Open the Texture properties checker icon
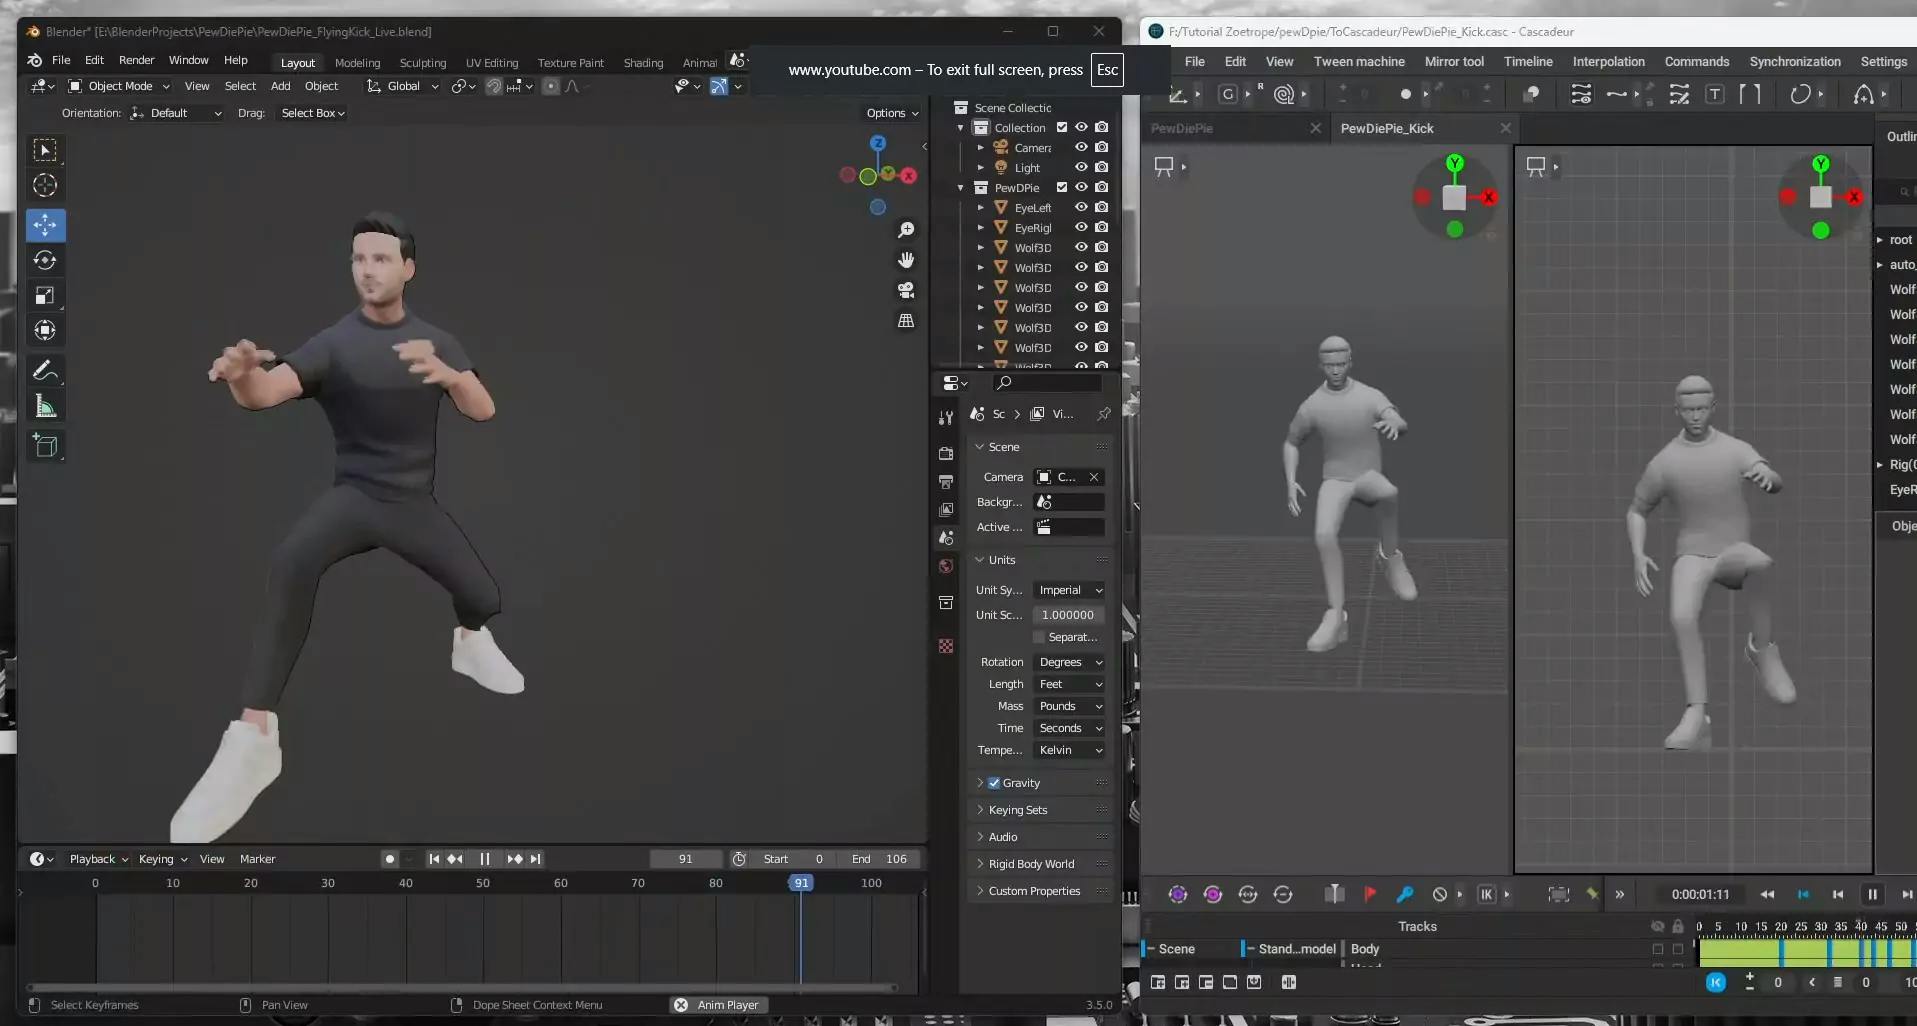Screen dimensions: 1917x1026 [x=946, y=646]
